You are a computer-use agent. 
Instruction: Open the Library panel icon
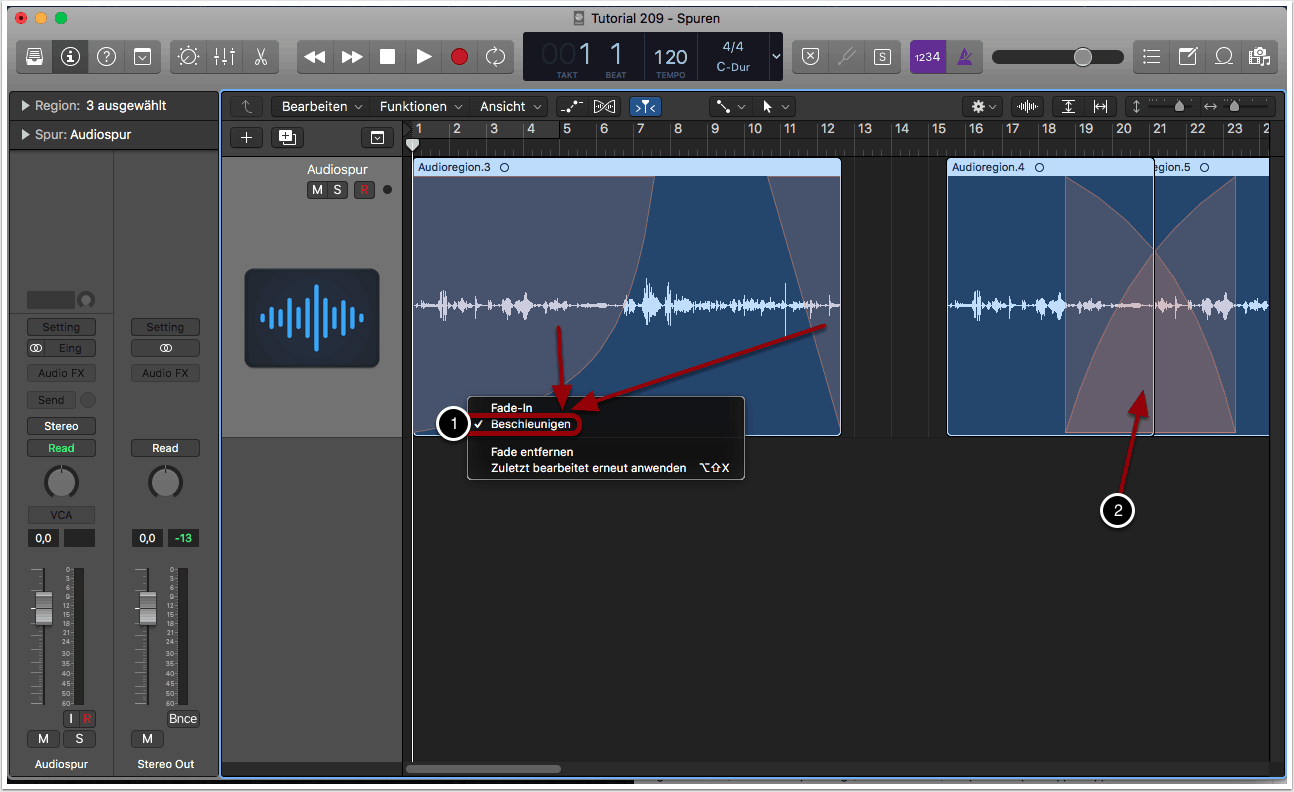coord(34,57)
